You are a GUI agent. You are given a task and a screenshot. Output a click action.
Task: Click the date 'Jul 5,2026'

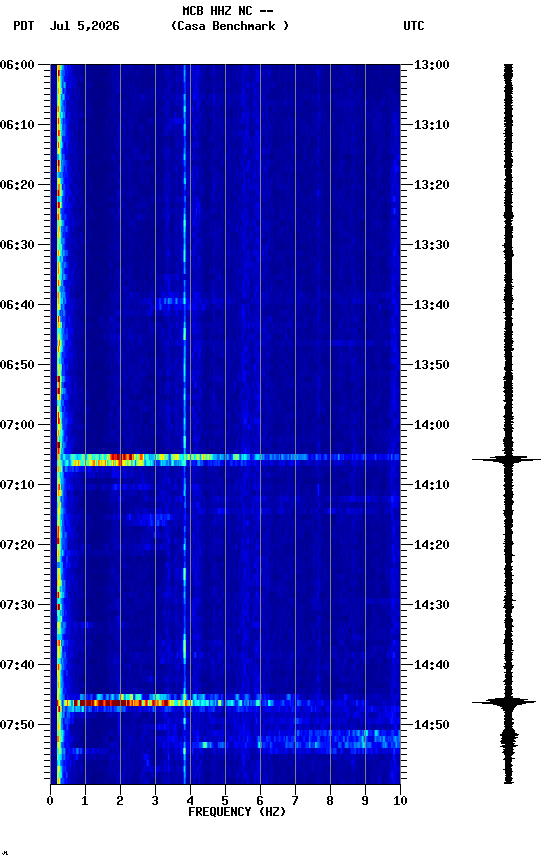84,26
